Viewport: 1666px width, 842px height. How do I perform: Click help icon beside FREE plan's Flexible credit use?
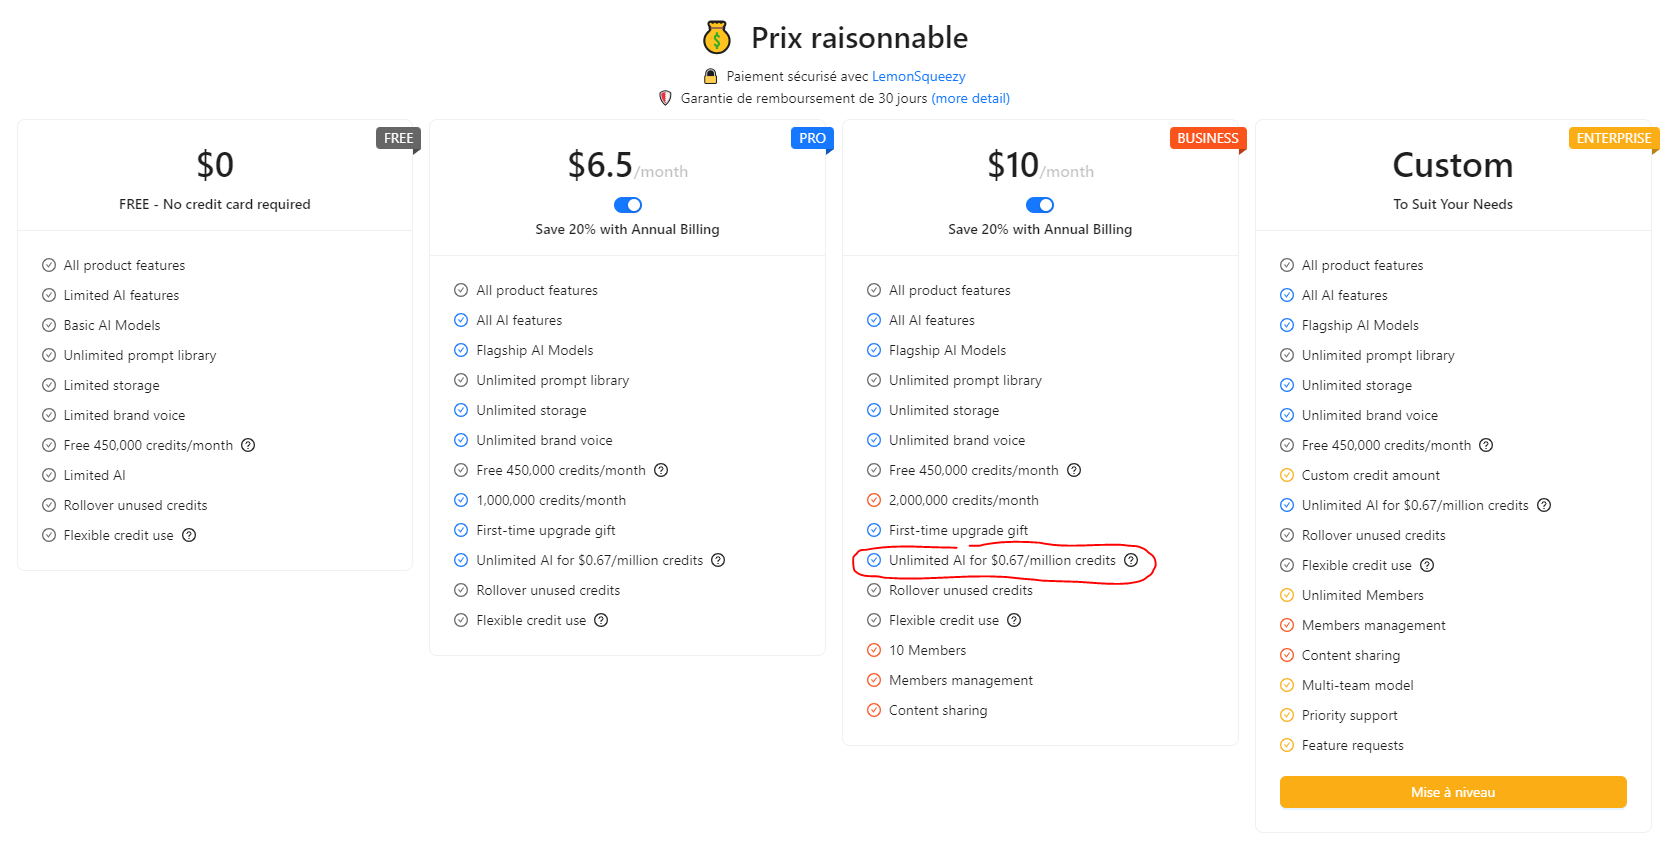(x=189, y=535)
